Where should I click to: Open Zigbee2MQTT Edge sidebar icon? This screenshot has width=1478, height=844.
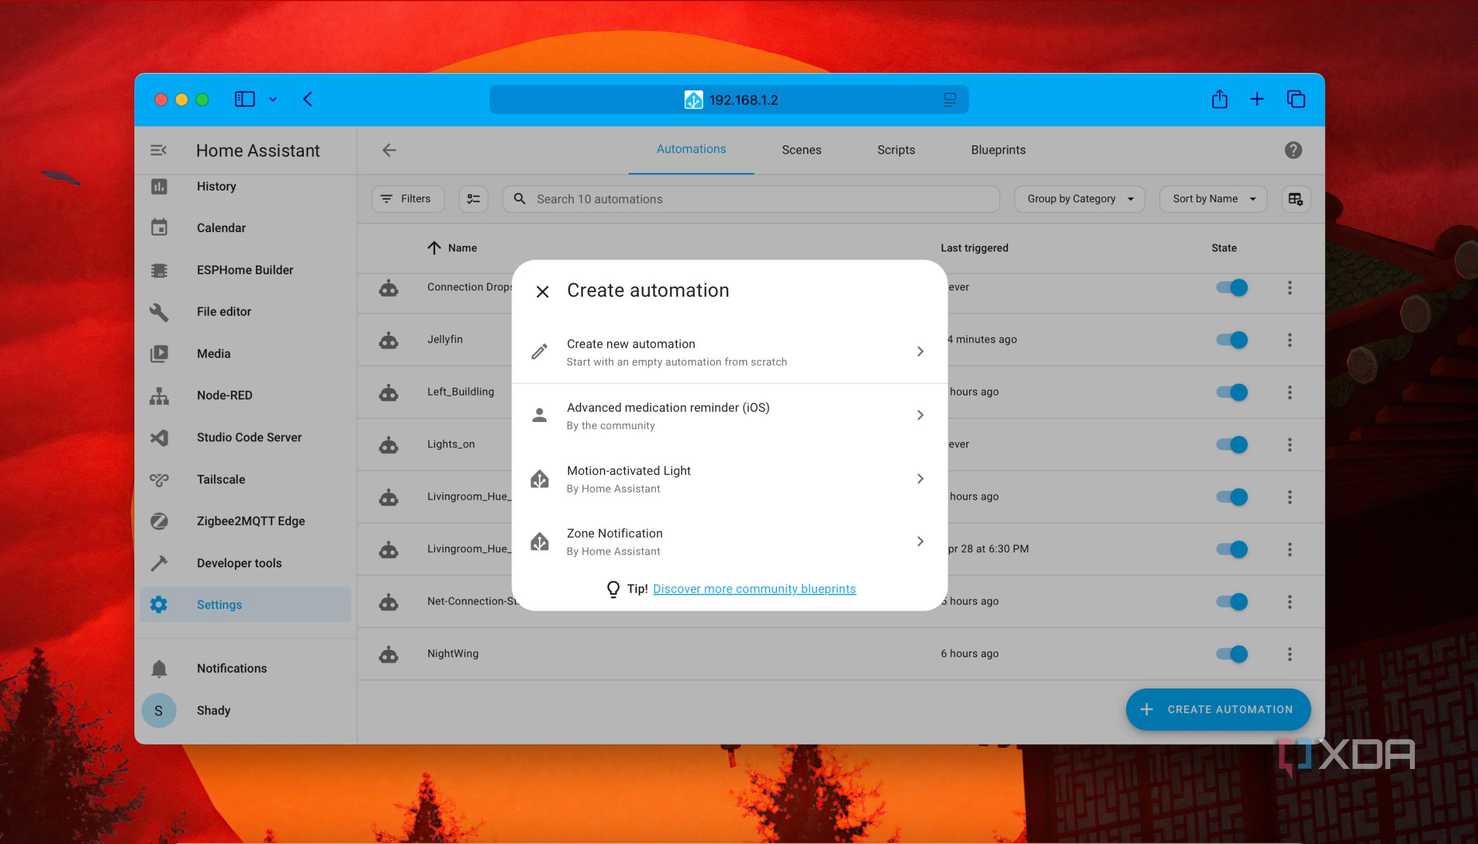(x=159, y=521)
